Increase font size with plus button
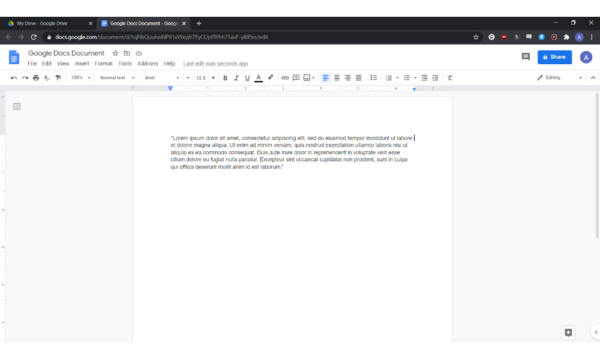The width and height of the screenshot is (600, 360). [x=213, y=78]
